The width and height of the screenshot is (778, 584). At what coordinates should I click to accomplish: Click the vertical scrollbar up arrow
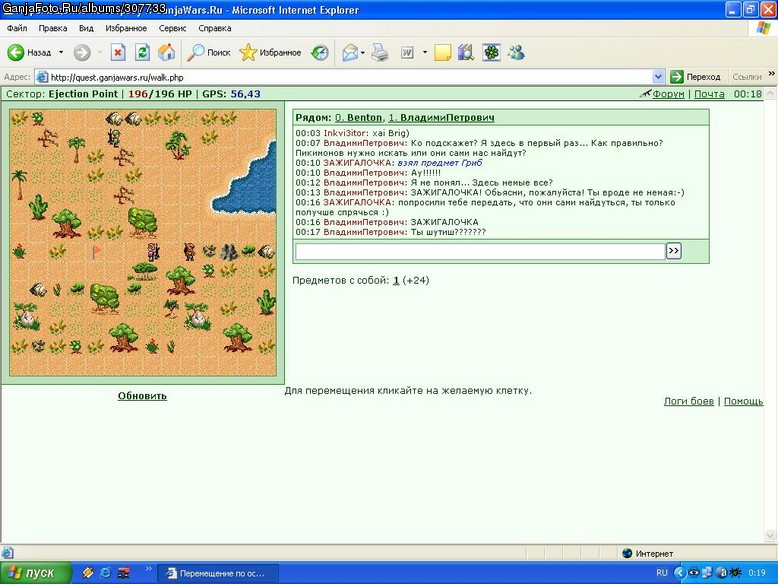click(x=770, y=93)
